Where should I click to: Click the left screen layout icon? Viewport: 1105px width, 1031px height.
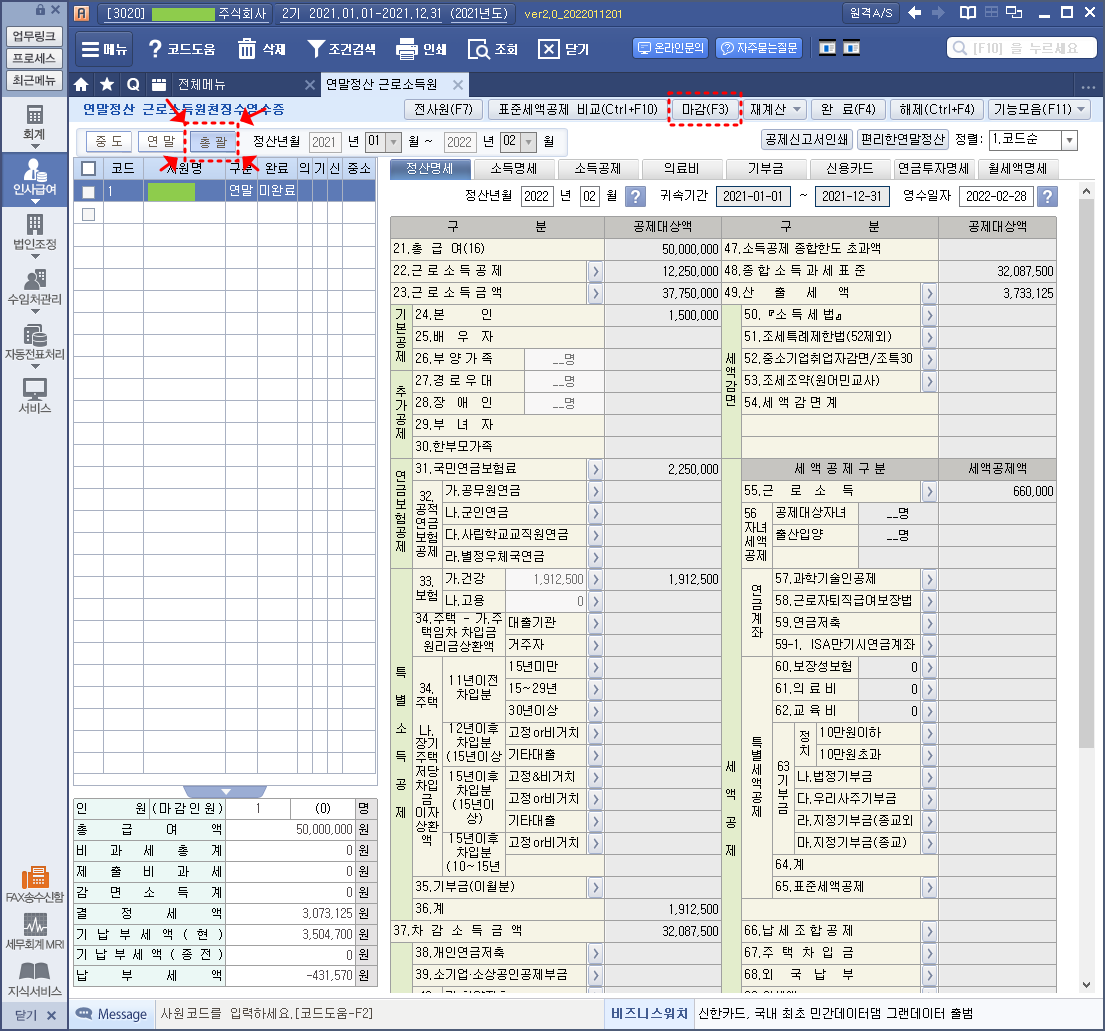tap(827, 49)
